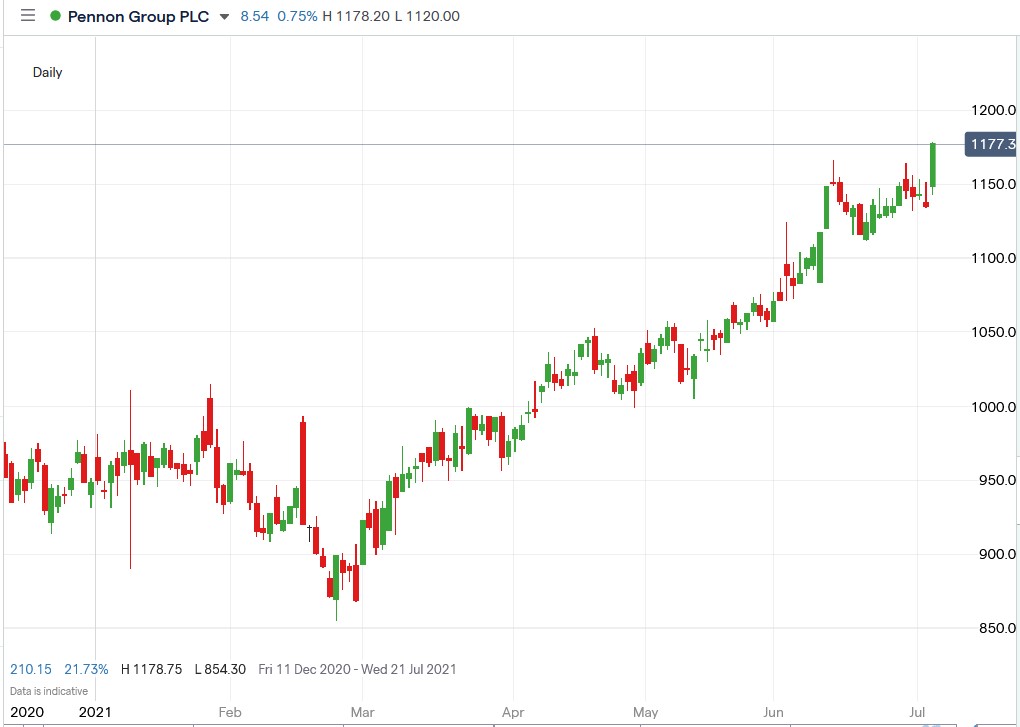Image resolution: width=1020 pixels, height=727 pixels.
Task: Click the 1200.0 price axis label
Action: click(992, 111)
